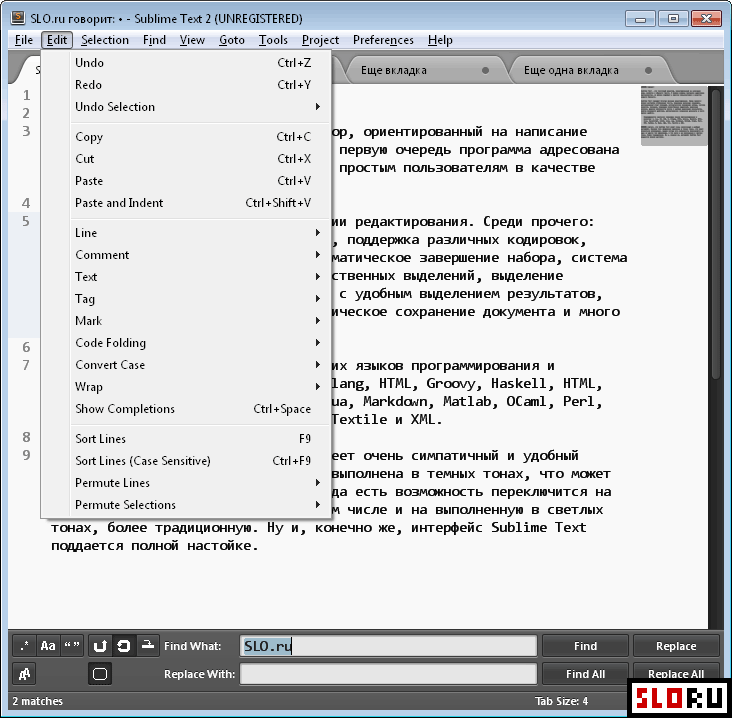732x718 pixels.
Task: Choose Redo from Edit menu
Action: (x=186, y=84)
